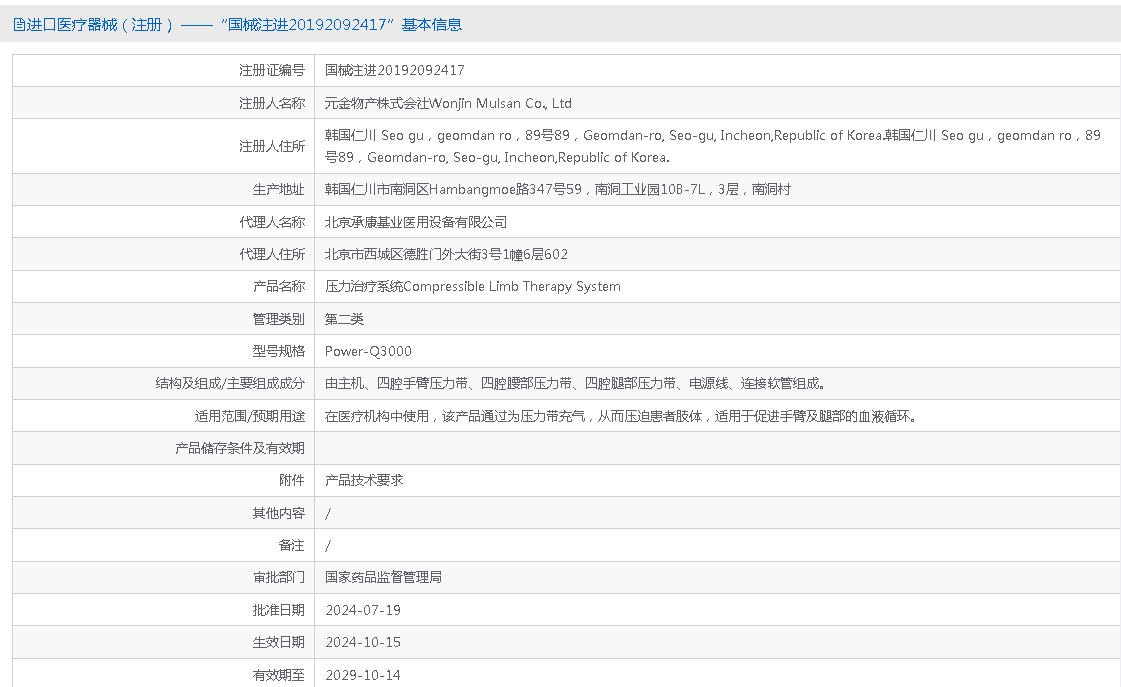Select the Hambangmoe路347号 production address

[558, 189]
